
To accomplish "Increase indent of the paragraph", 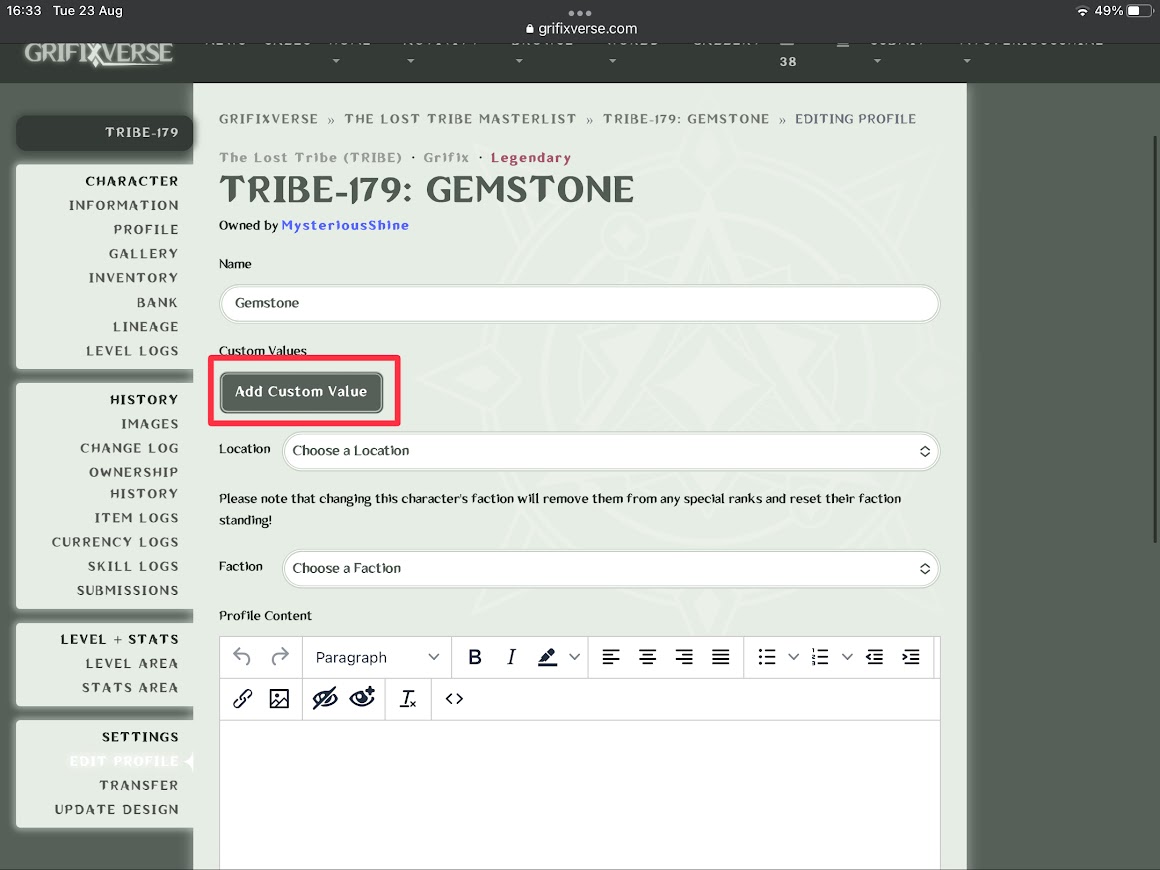I will [x=911, y=657].
